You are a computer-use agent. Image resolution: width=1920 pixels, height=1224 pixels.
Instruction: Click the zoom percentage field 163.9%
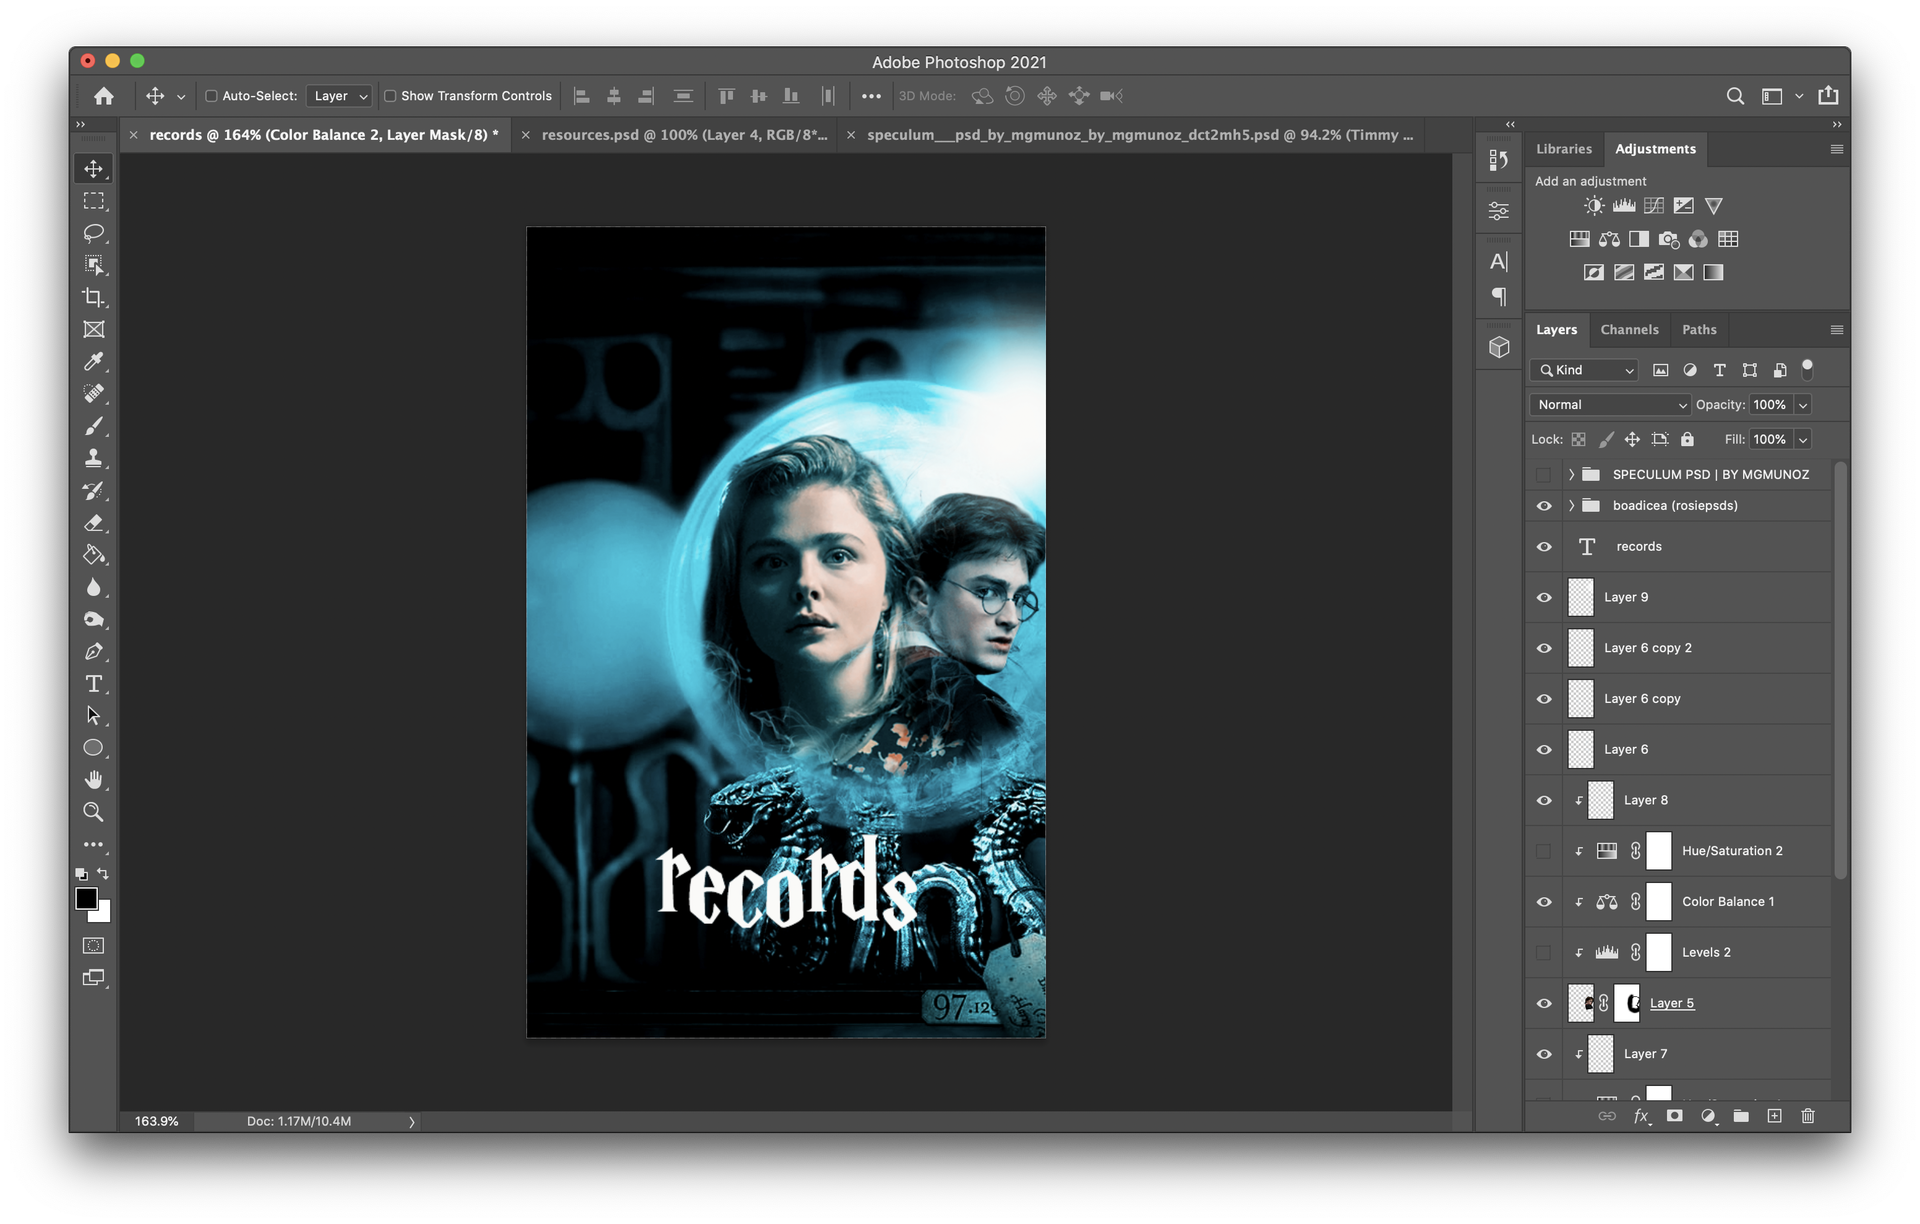[x=157, y=1121]
